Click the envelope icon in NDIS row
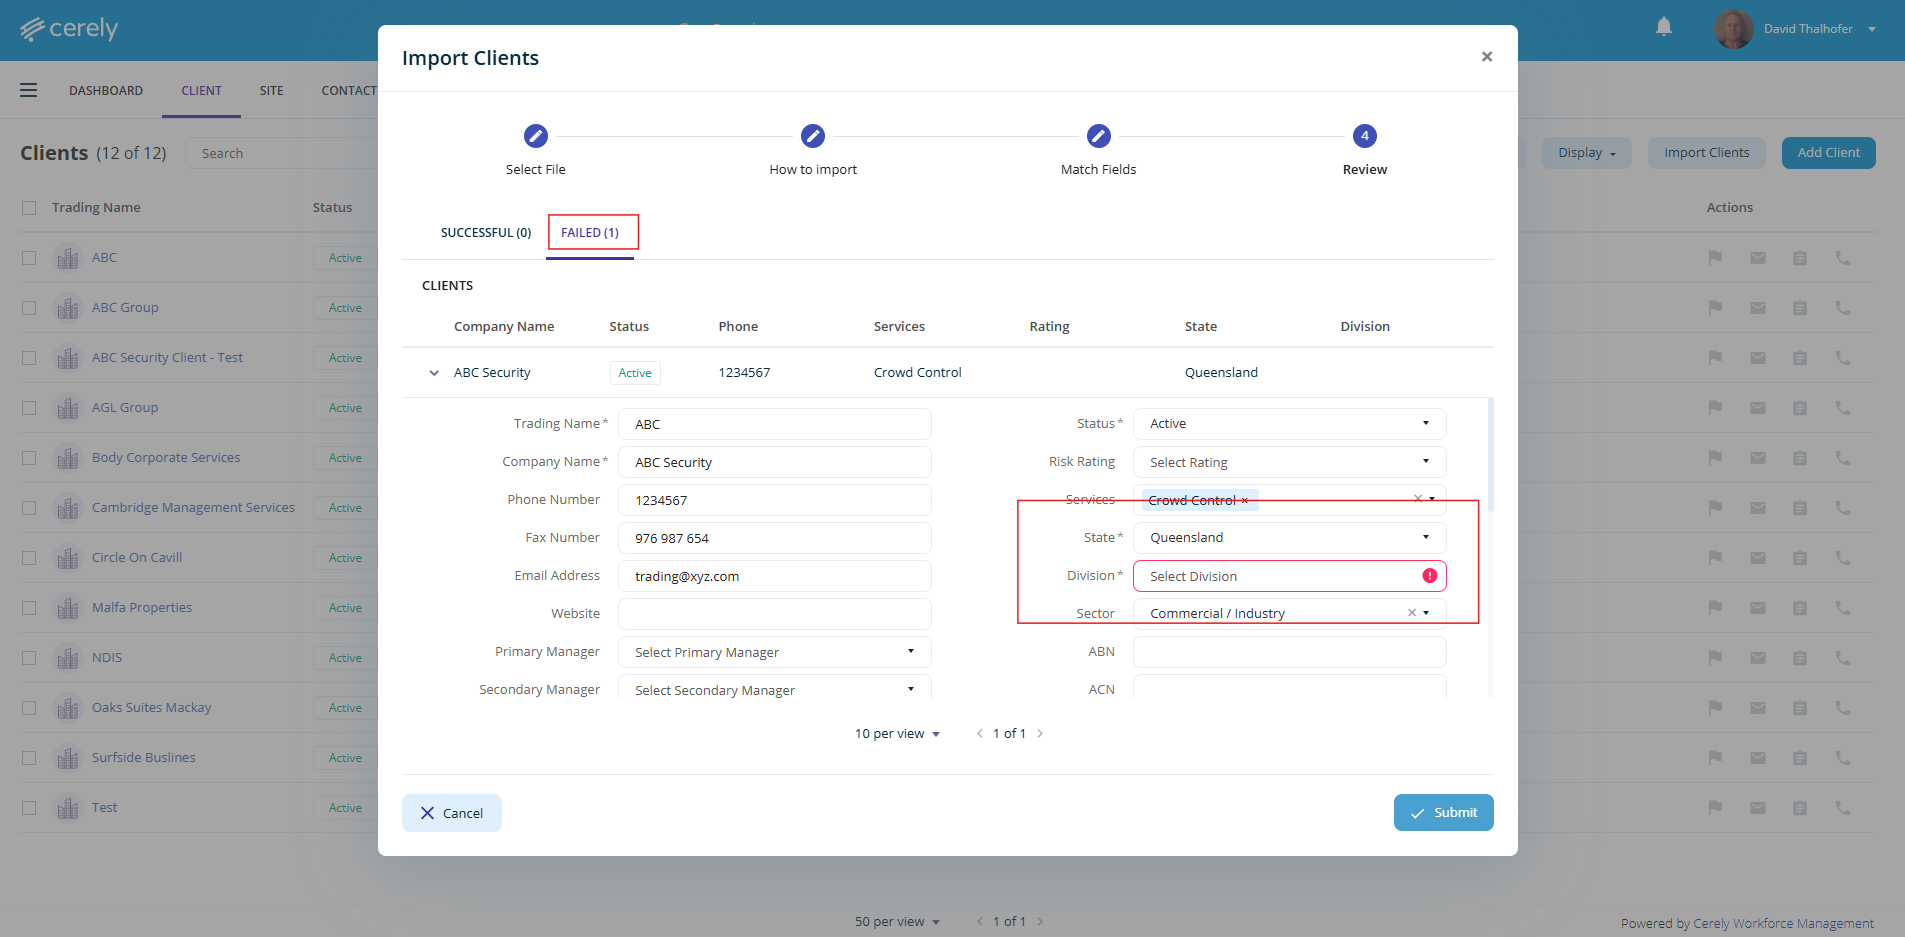This screenshot has height=937, width=1905. coord(1757,658)
